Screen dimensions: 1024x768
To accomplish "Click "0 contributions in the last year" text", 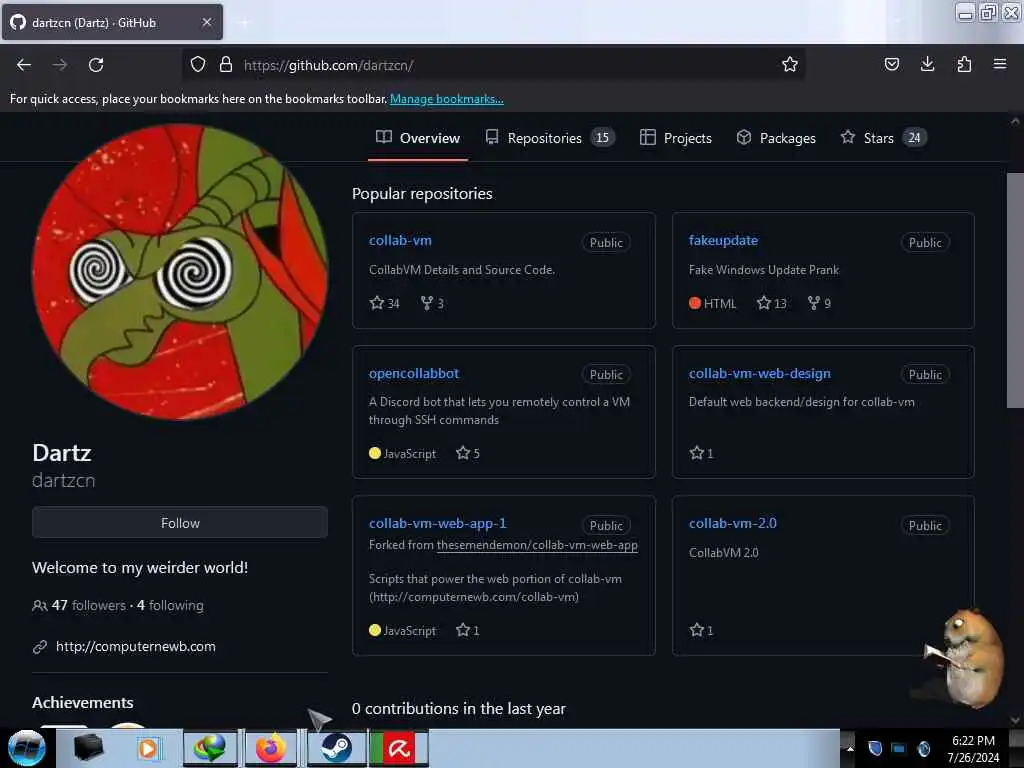I will tap(458, 709).
